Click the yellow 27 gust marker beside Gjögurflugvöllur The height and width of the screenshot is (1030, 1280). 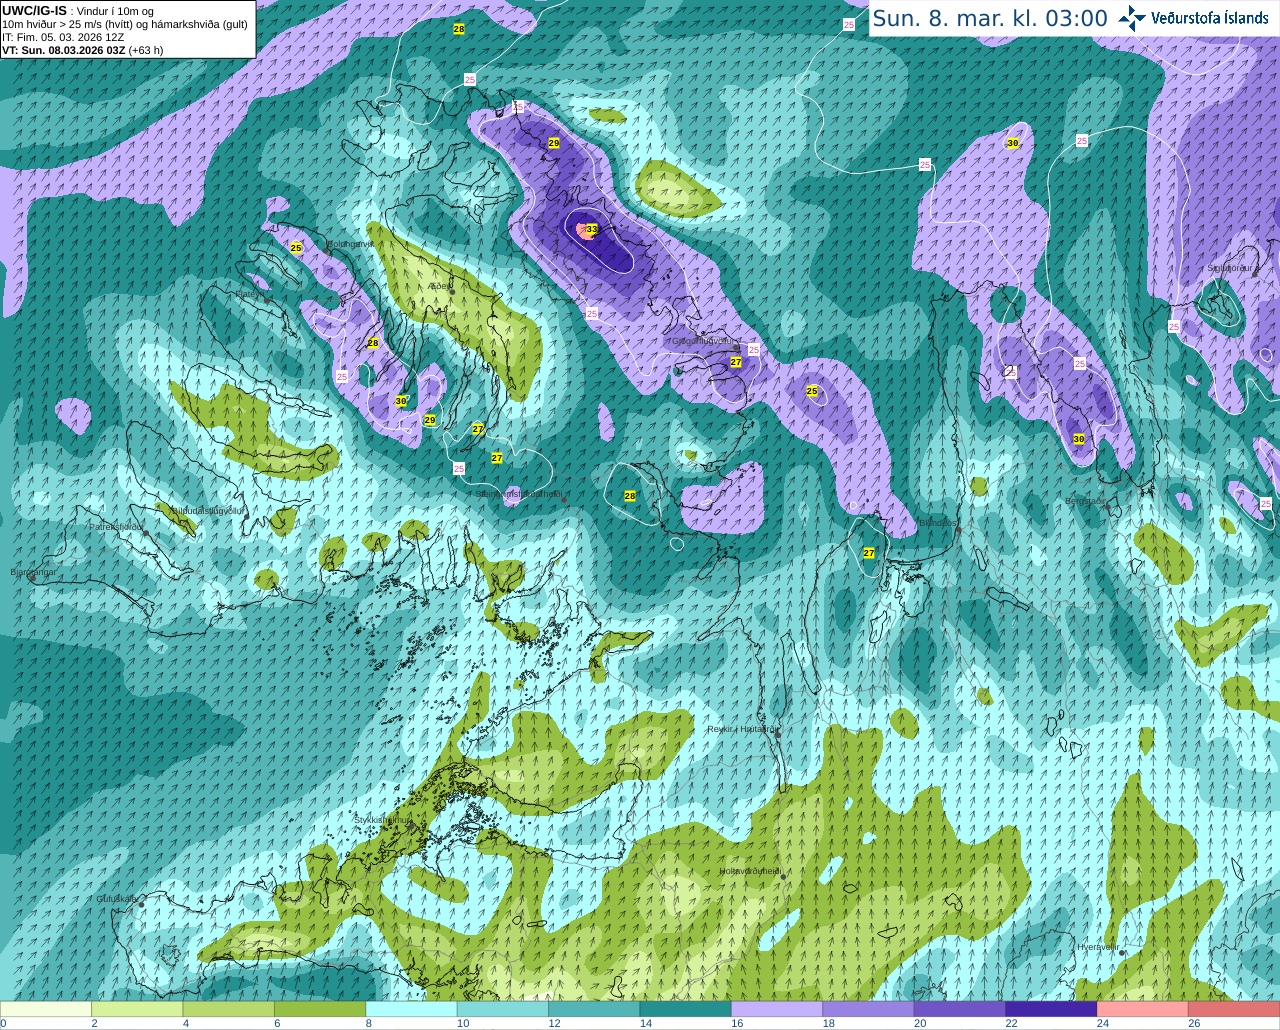[x=736, y=362]
